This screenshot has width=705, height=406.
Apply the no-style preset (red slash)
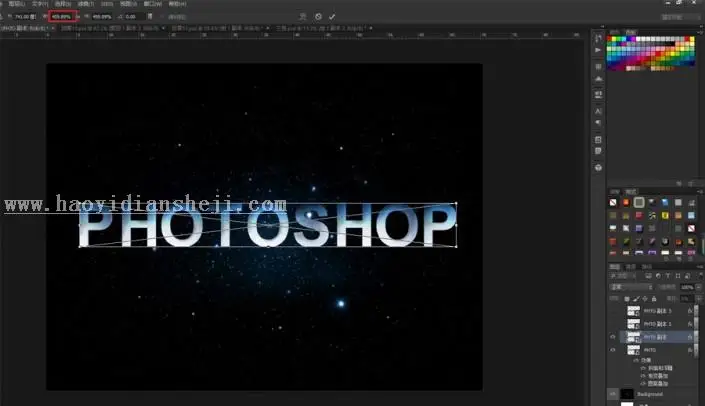point(613,203)
